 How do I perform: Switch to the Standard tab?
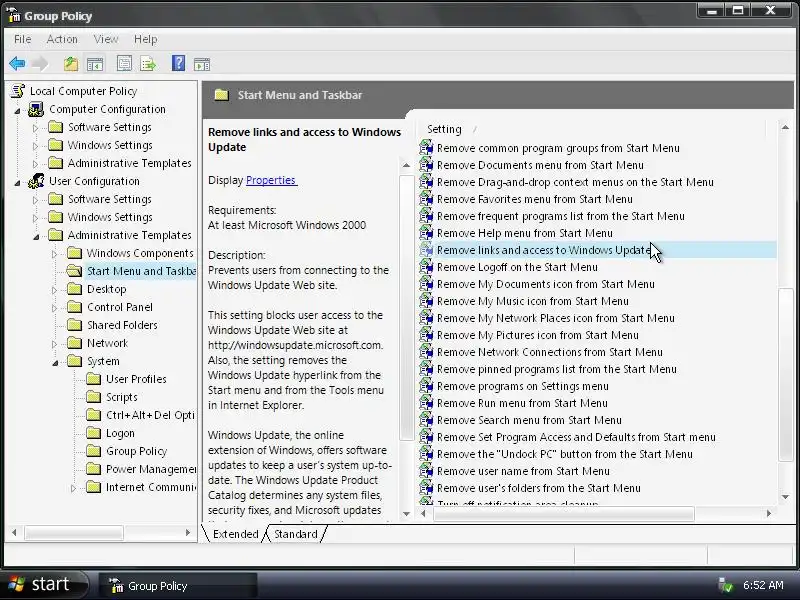(x=295, y=534)
